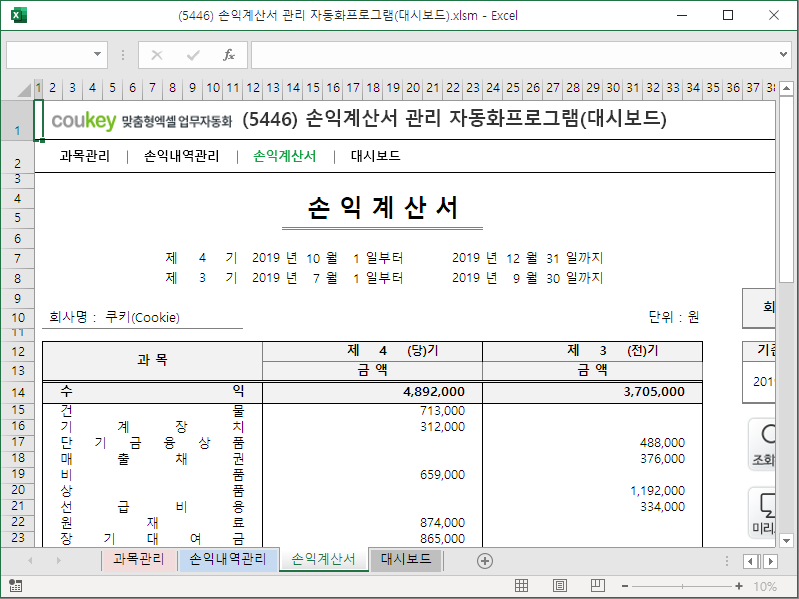Click the 과 목 table header

coord(152,360)
